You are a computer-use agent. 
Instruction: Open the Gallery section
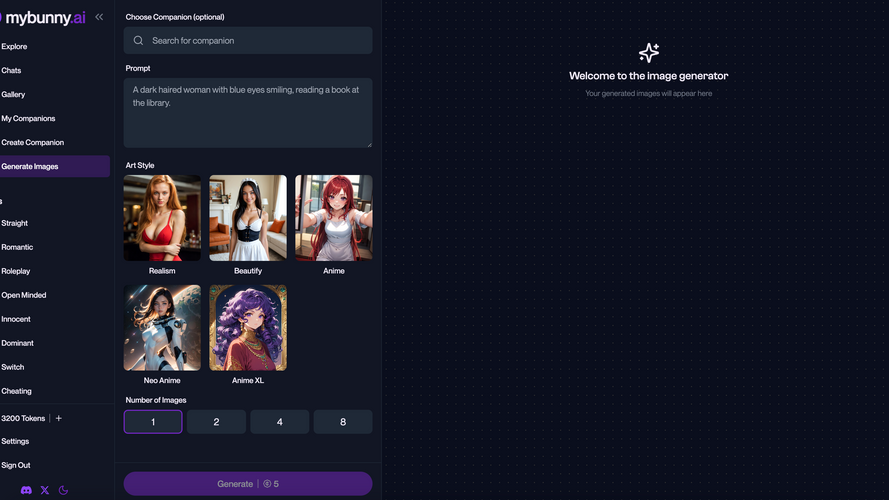pos(13,95)
